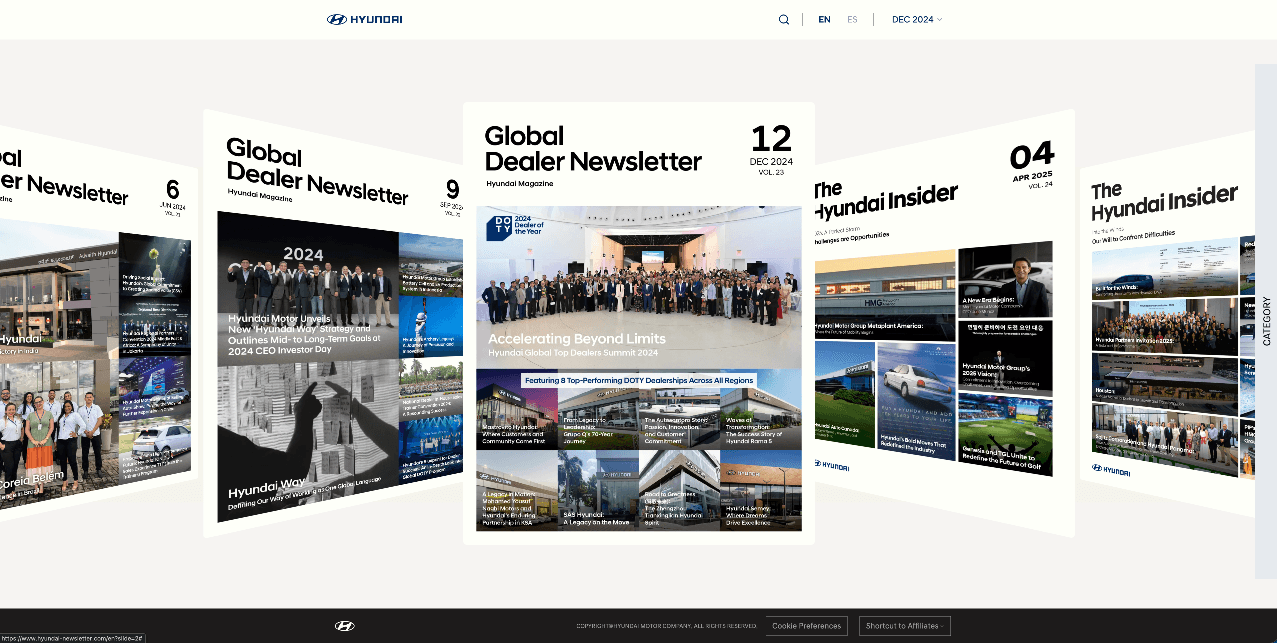Open the Grupo Q 70-Year Journey story
This screenshot has width=1277, height=643.
point(597,411)
